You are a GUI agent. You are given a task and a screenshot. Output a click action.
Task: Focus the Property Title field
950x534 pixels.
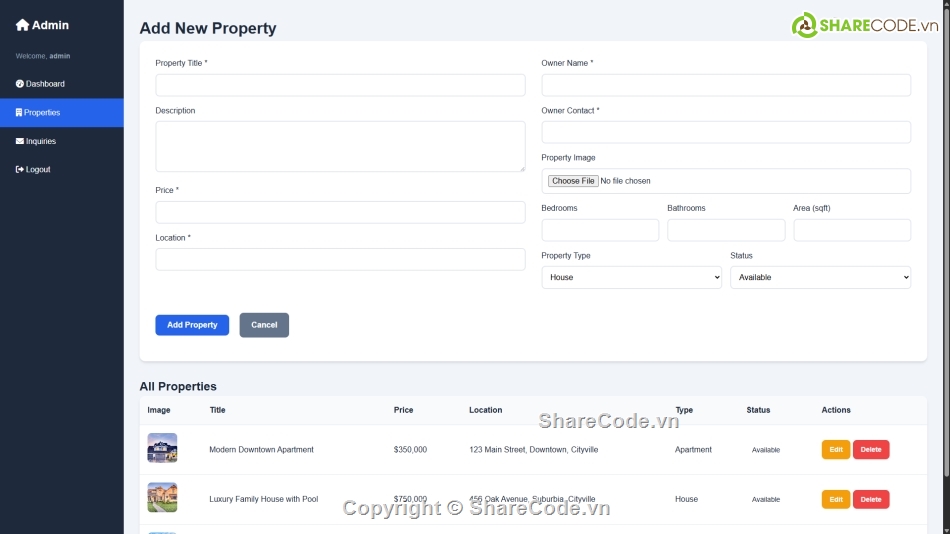click(340, 85)
